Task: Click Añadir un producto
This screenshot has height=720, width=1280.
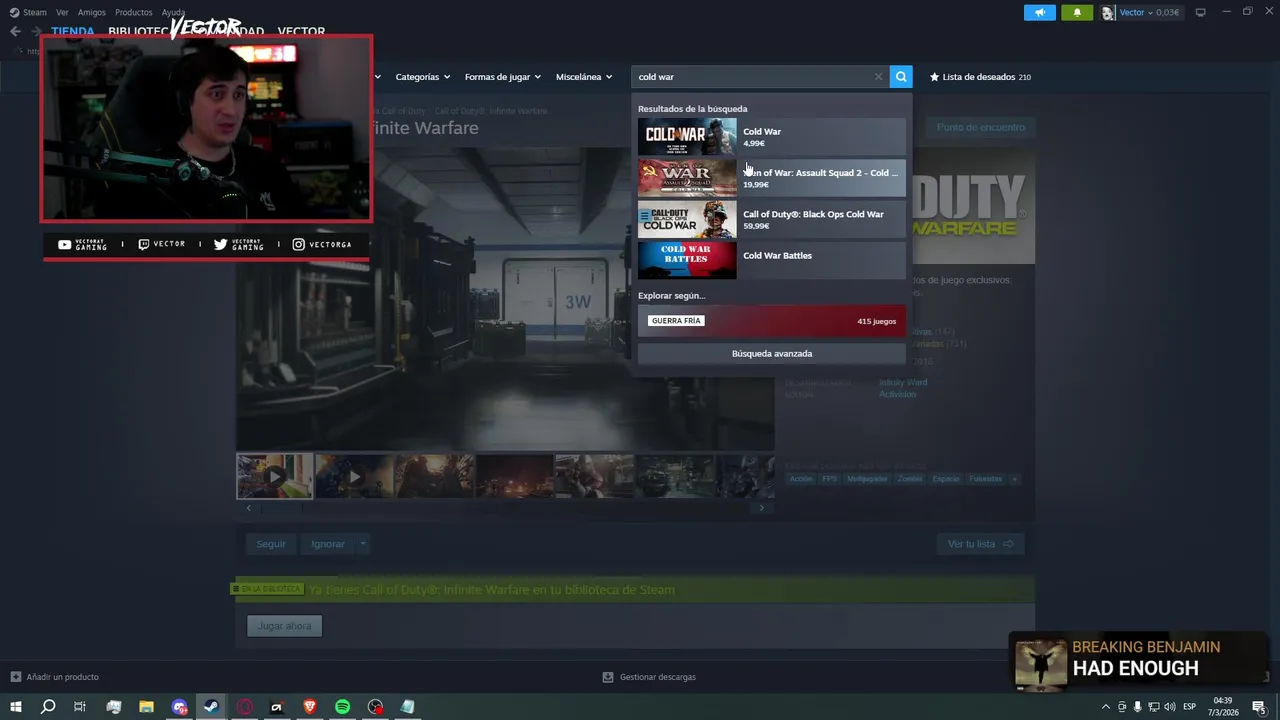Action: coord(55,677)
